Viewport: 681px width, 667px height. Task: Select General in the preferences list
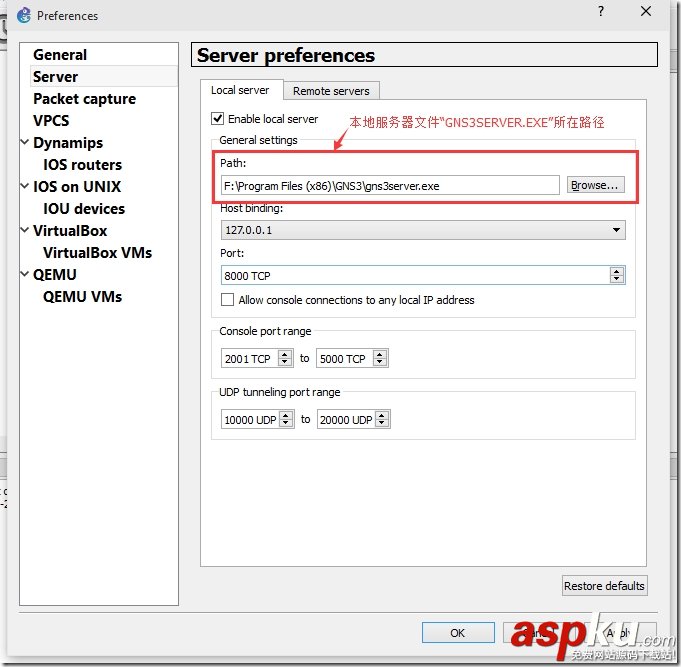[60, 55]
